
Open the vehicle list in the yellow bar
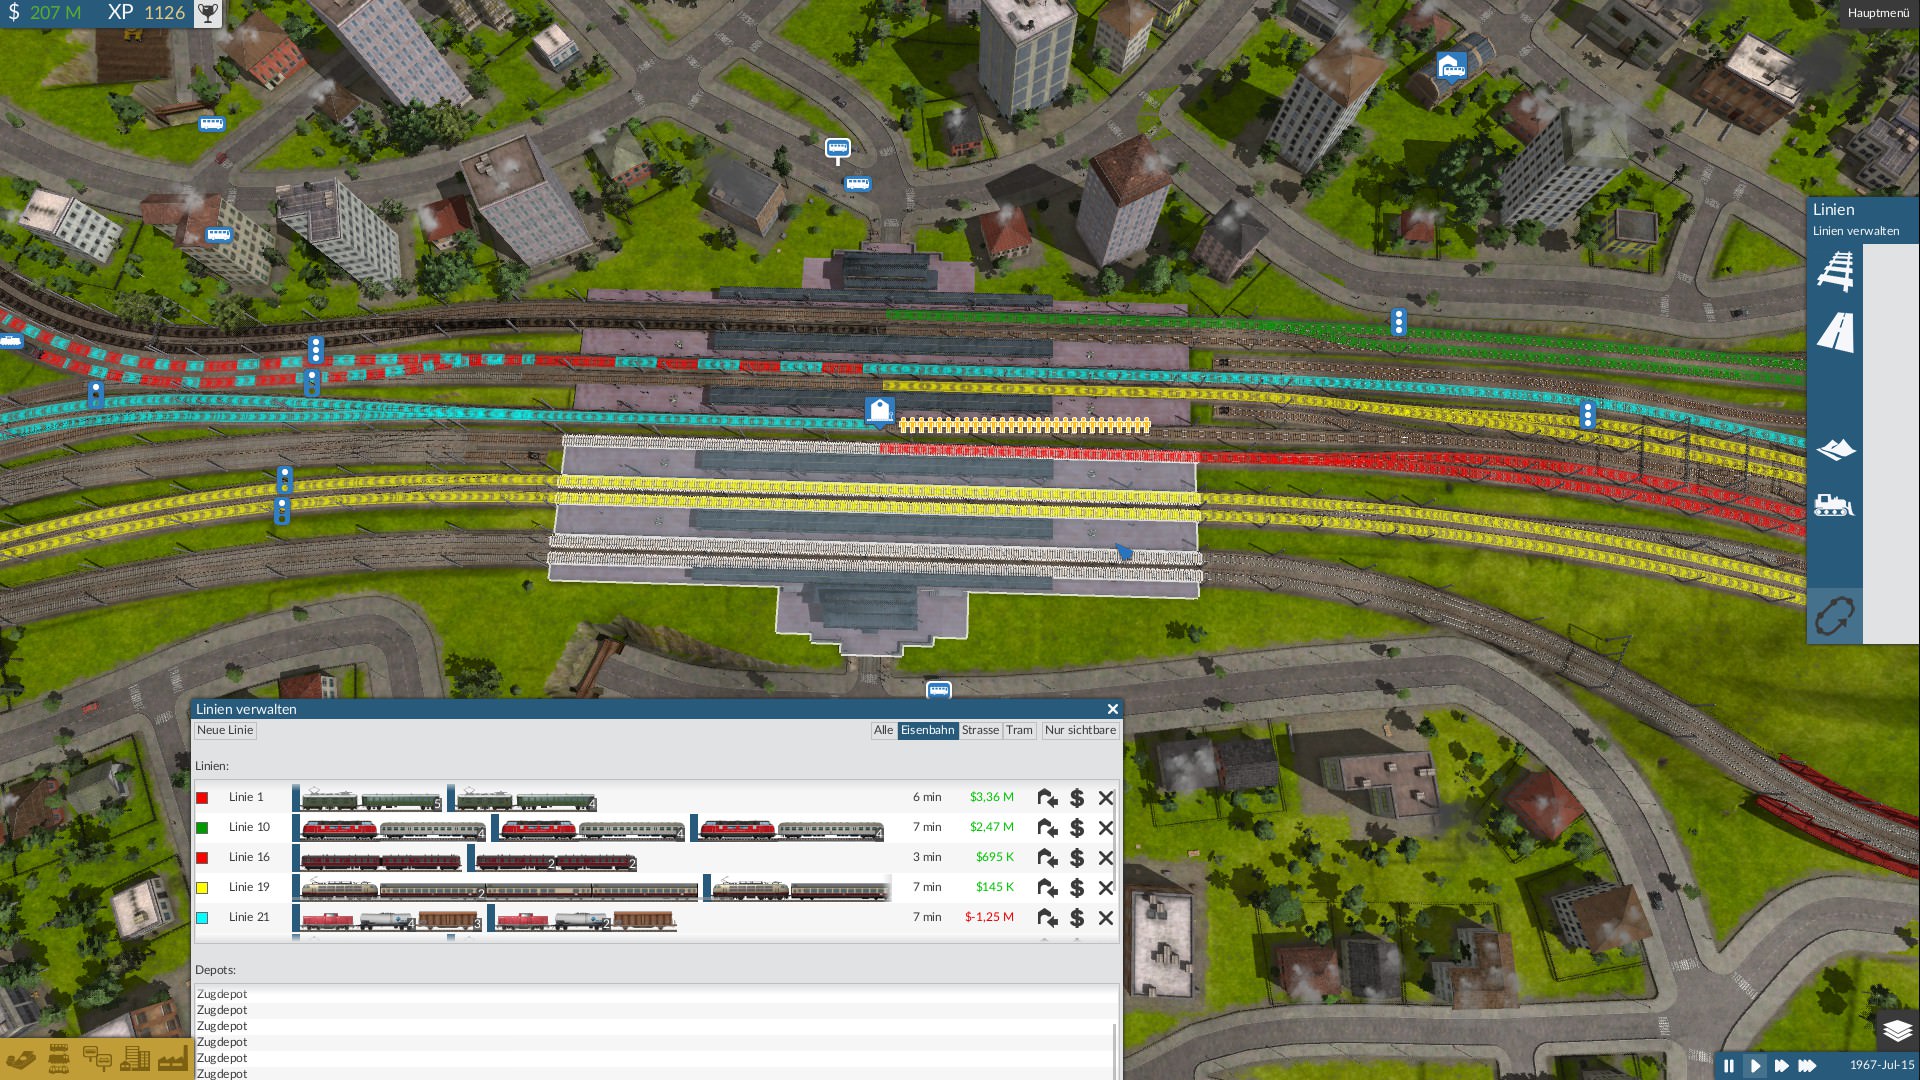59,1059
